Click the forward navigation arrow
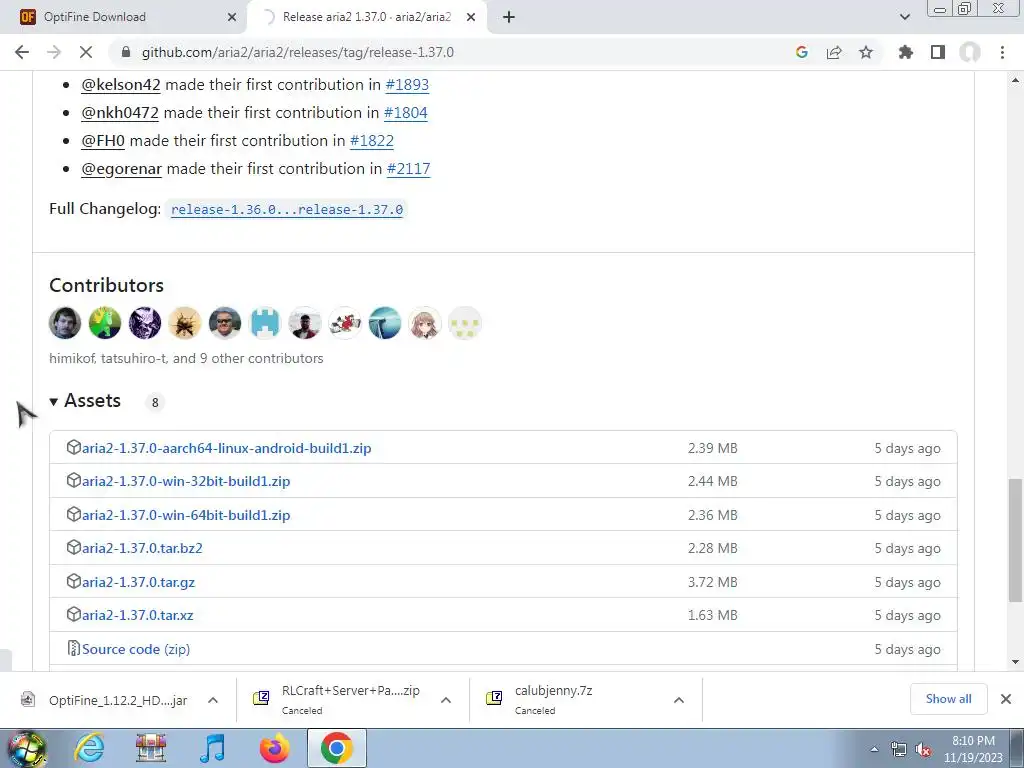Viewport: 1024px width, 768px height. pos(54,52)
